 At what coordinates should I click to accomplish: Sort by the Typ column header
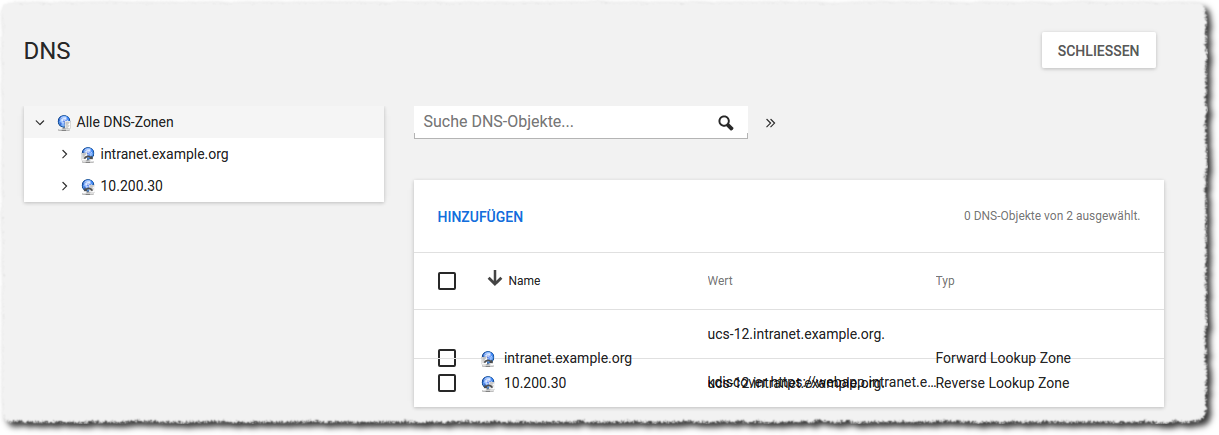945,281
